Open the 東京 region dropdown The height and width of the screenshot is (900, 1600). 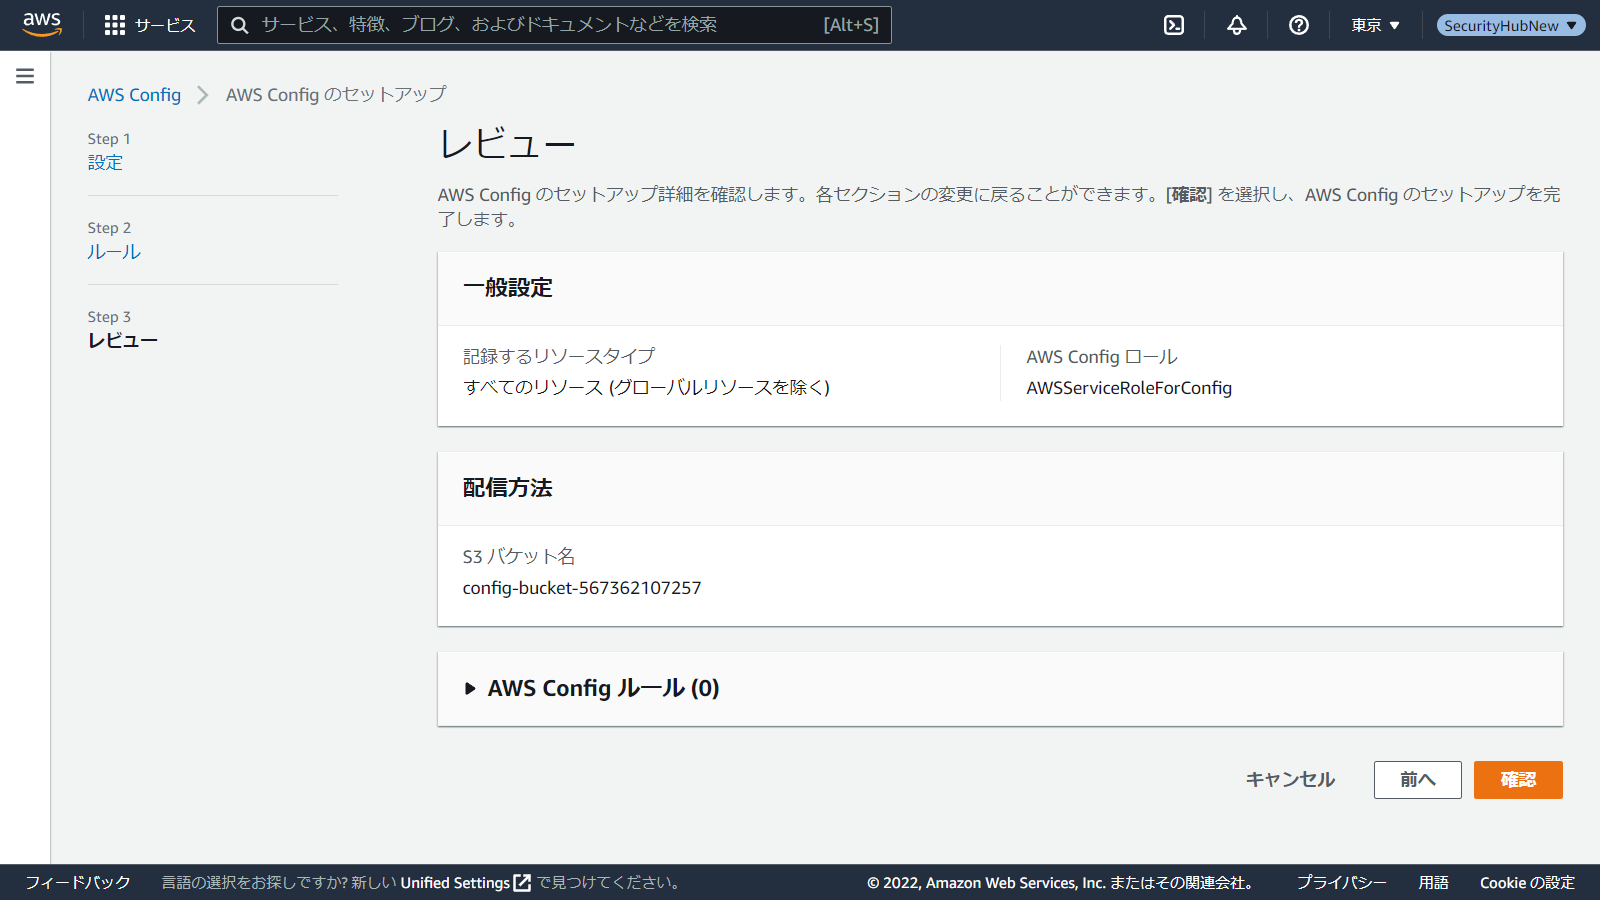pos(1375,25)
